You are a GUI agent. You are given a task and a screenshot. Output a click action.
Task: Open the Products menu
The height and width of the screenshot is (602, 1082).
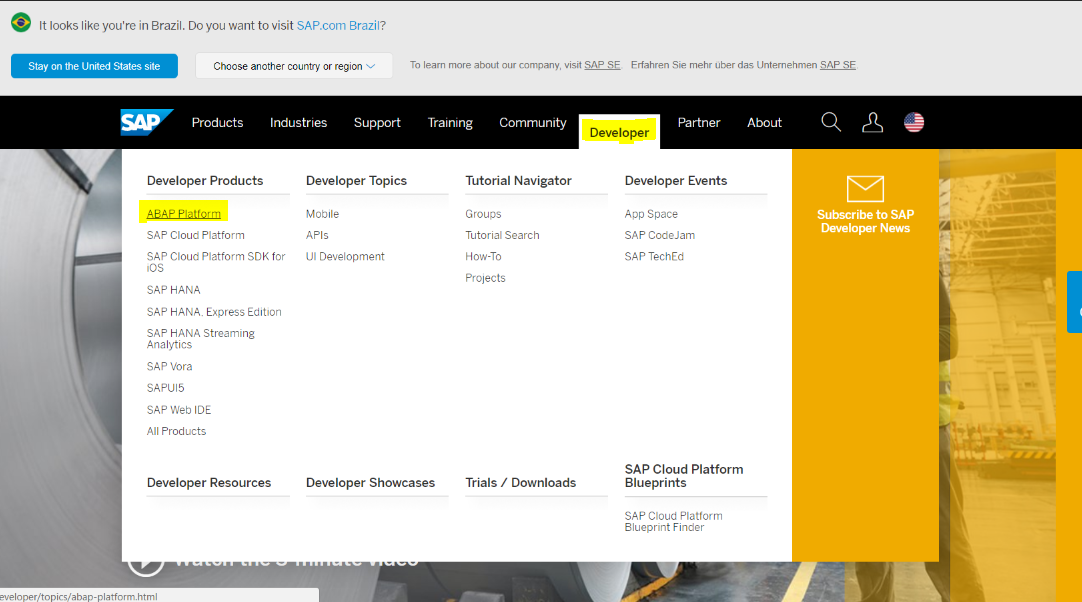[217, 122]
